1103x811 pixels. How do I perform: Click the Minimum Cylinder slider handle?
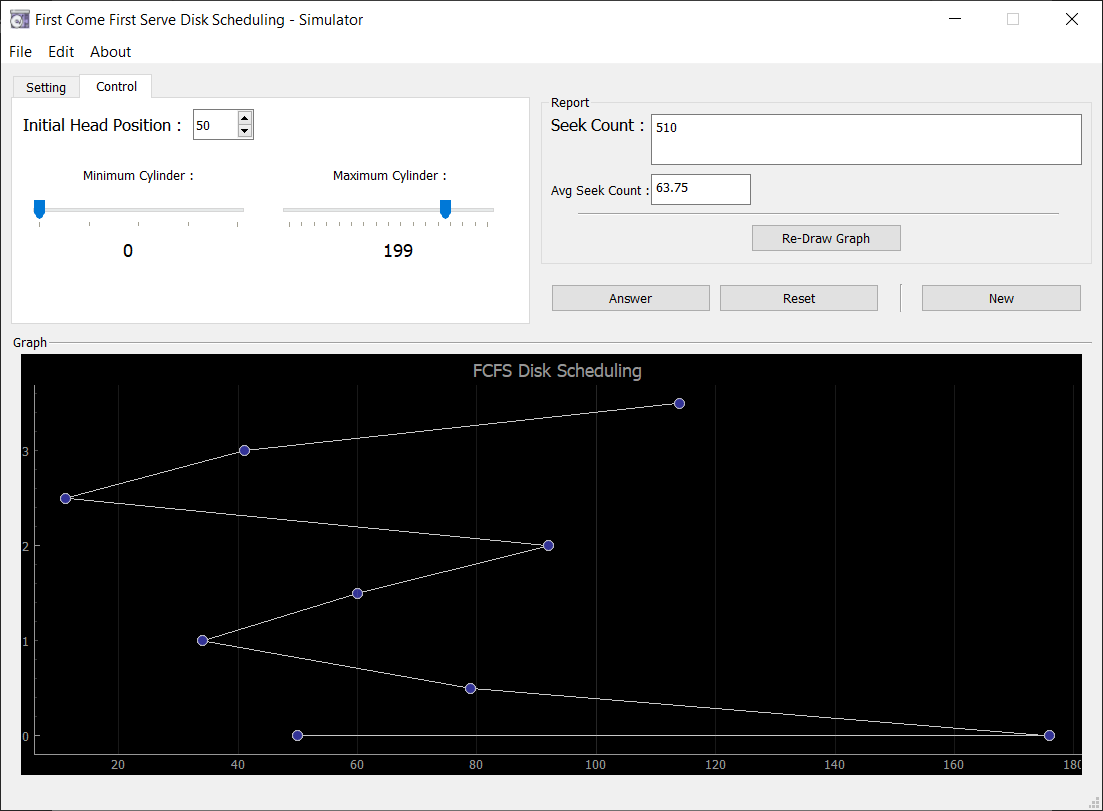click(x=39, y=208)
